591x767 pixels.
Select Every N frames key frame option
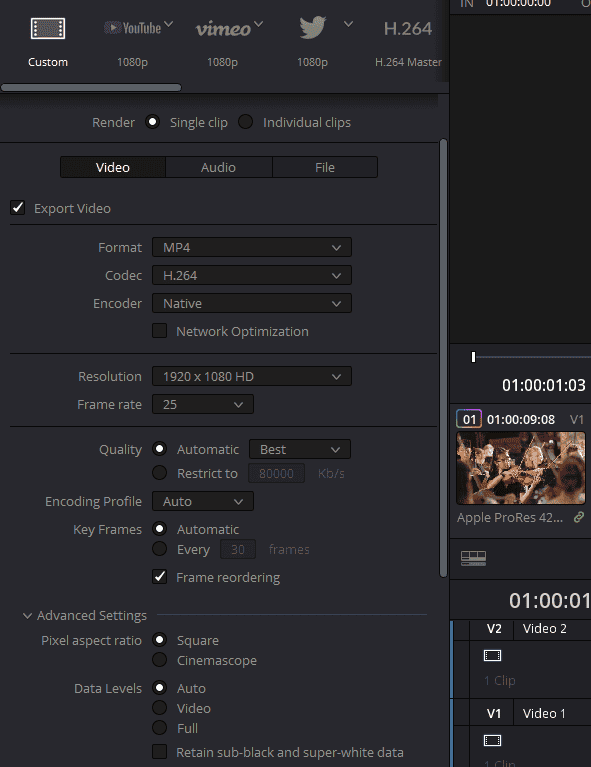coord(159,549)
